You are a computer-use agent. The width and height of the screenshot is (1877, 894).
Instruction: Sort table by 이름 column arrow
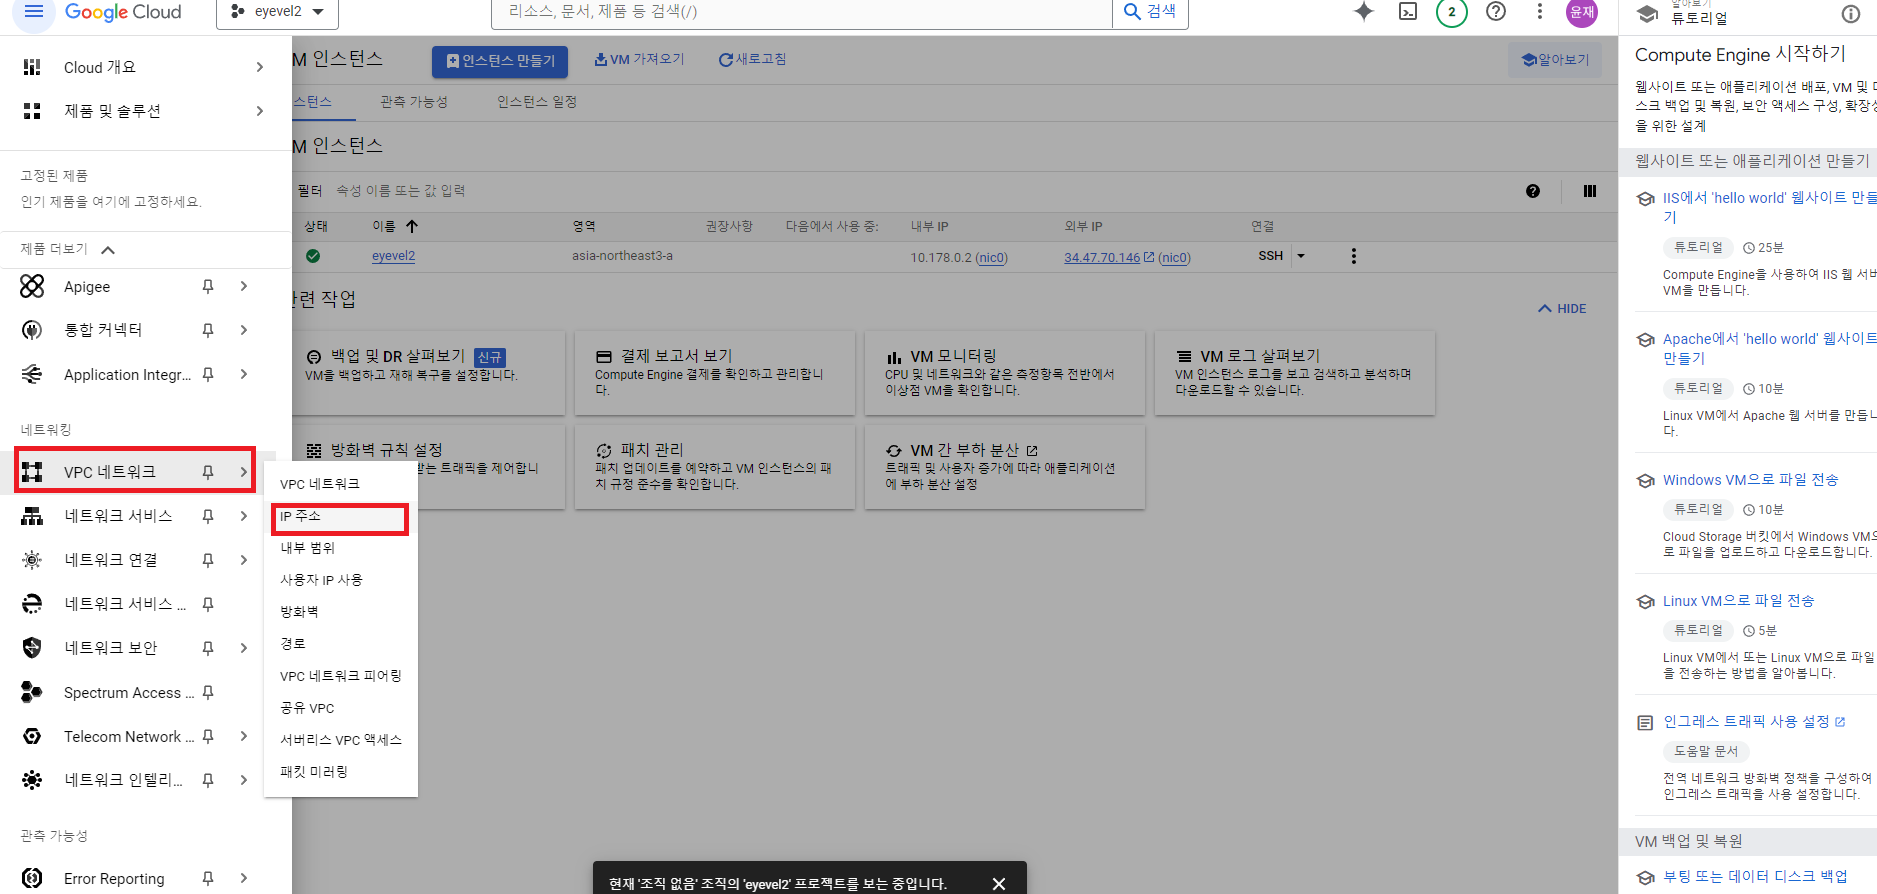coord(412,227)
